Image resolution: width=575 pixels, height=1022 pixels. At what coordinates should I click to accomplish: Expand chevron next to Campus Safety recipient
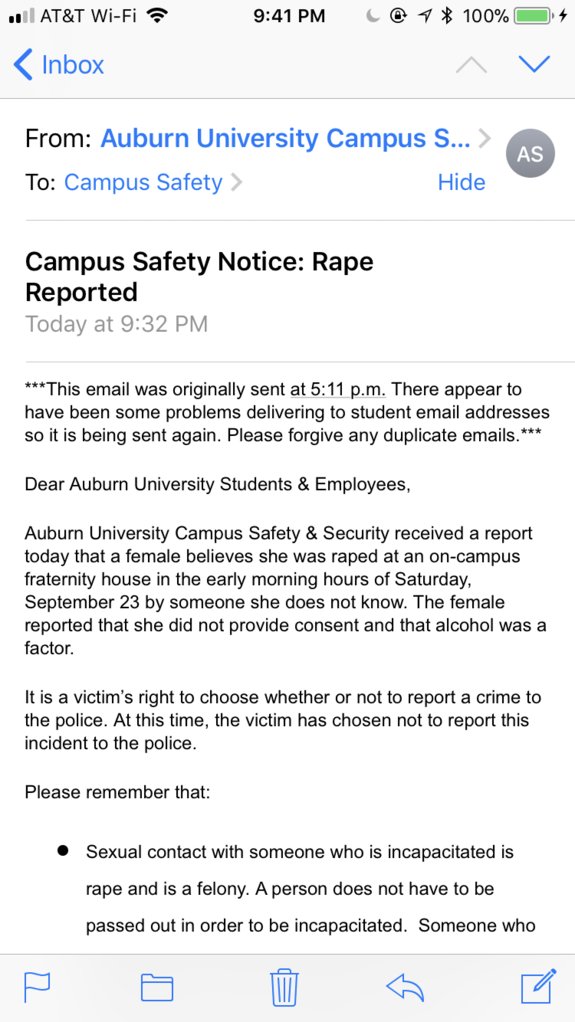tap(236, 182)
